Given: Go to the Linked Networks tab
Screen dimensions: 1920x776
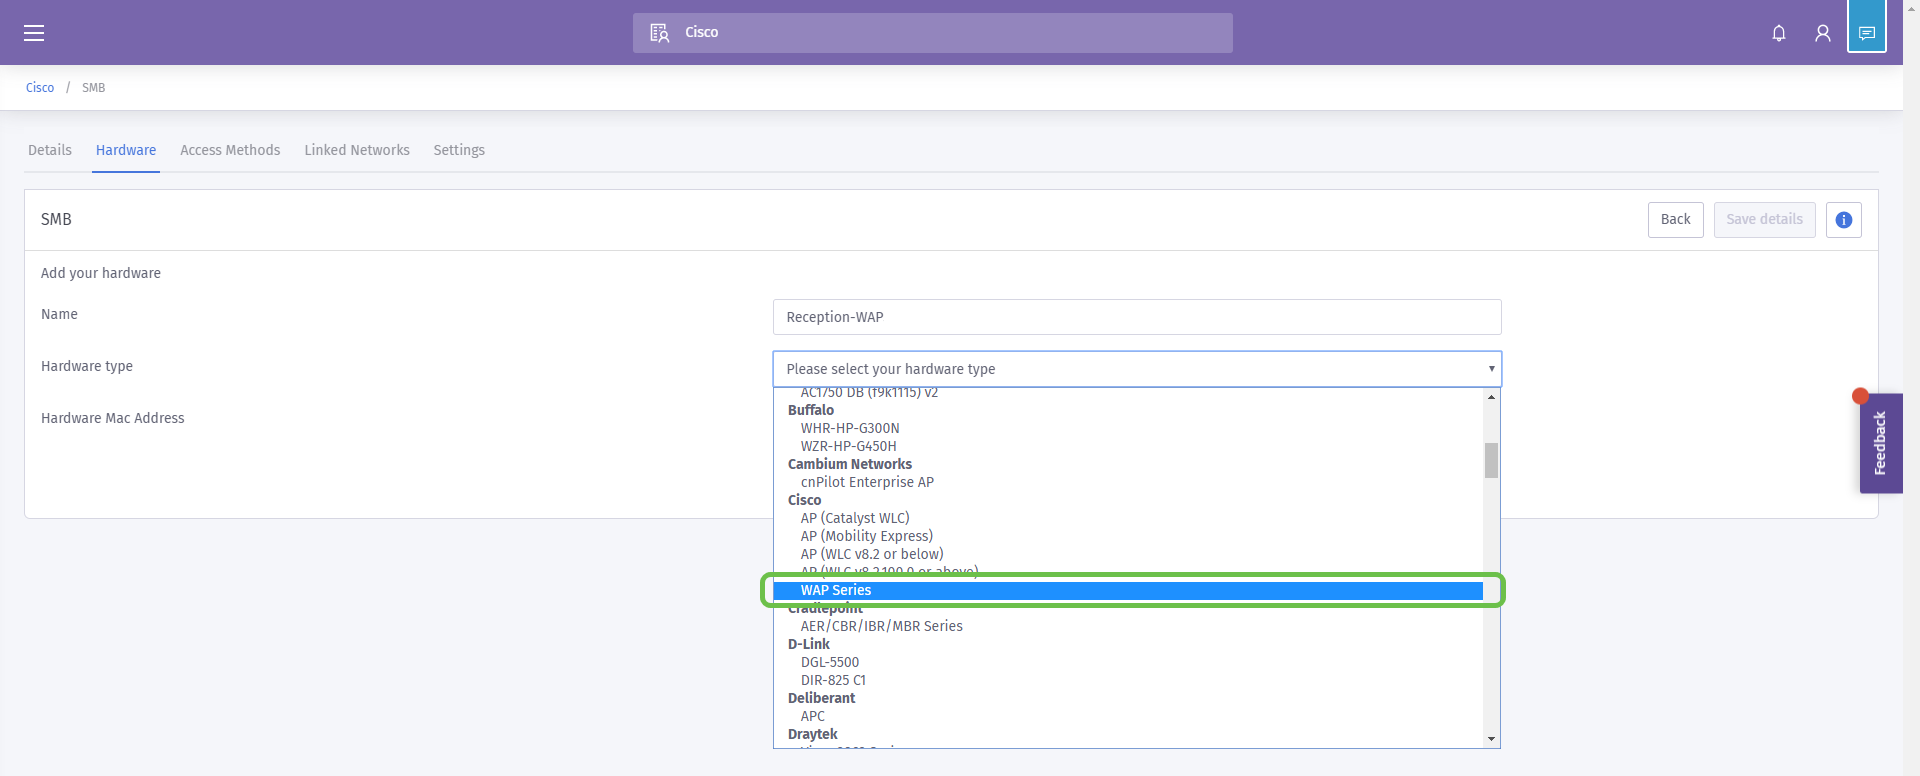Looking at the screenshot, I should [x=357, y=150].
